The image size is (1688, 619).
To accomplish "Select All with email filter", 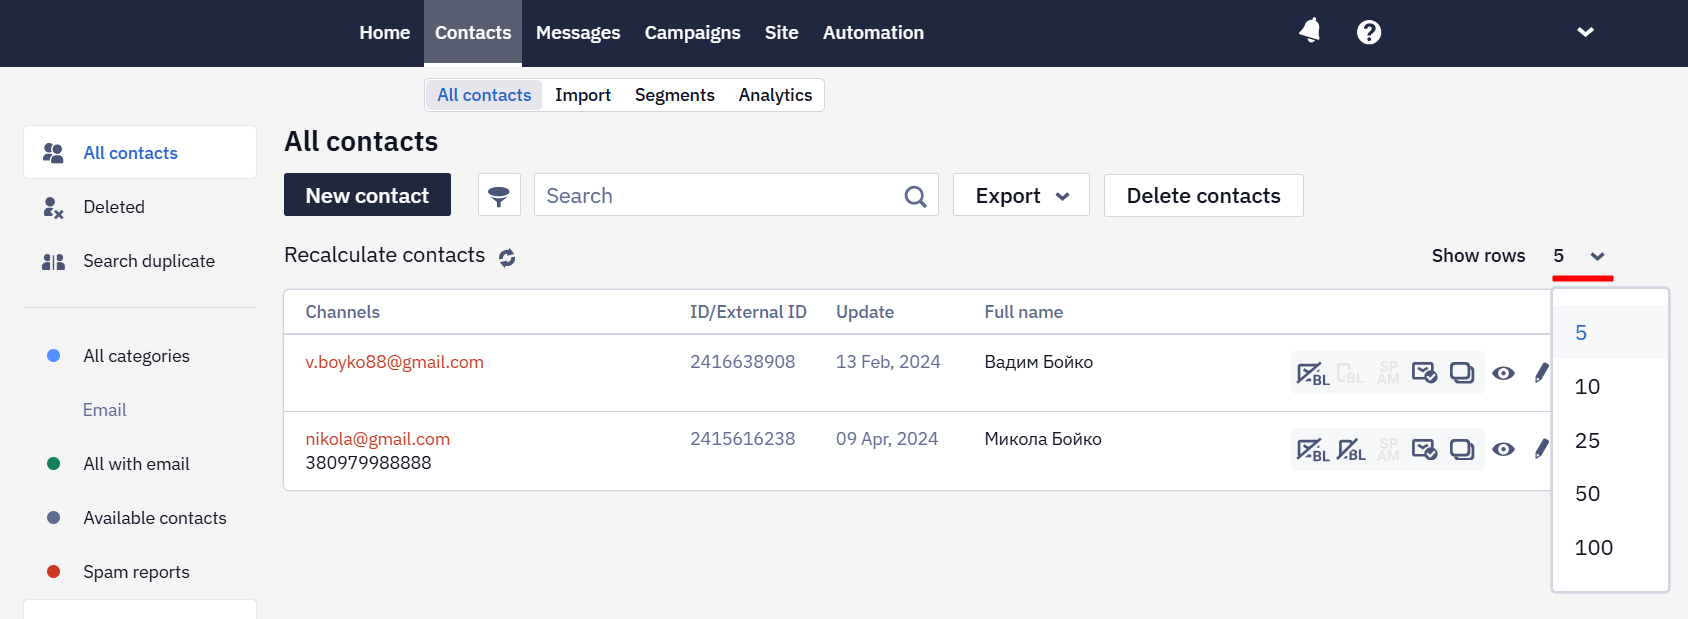I will pos(136,464).
